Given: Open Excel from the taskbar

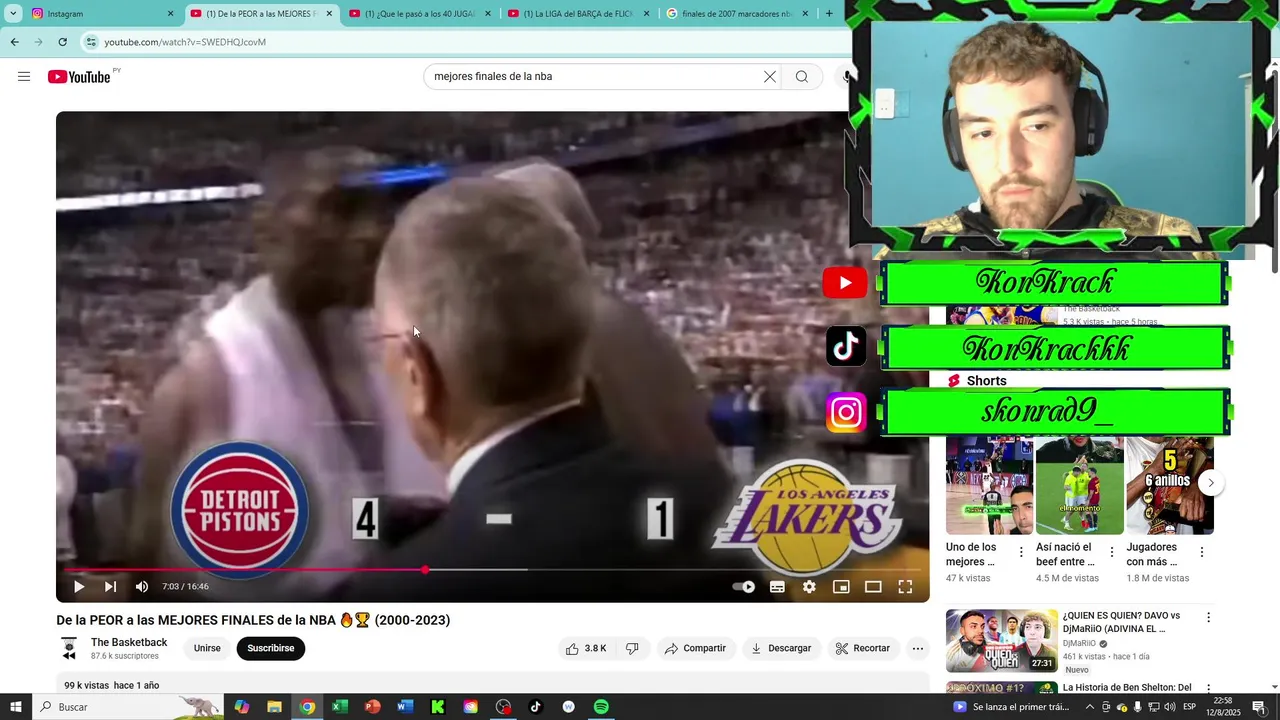Looking at the screenshot, I should 339,707.
